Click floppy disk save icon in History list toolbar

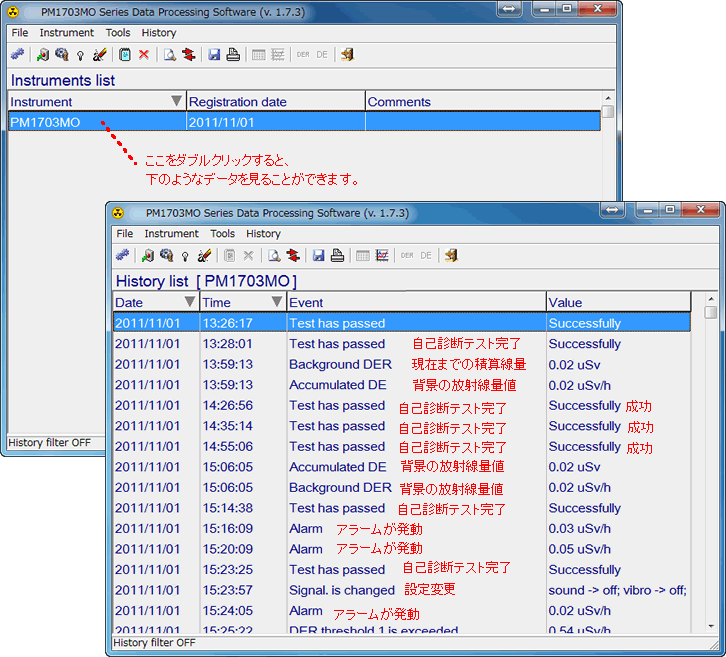click(319, 255)
